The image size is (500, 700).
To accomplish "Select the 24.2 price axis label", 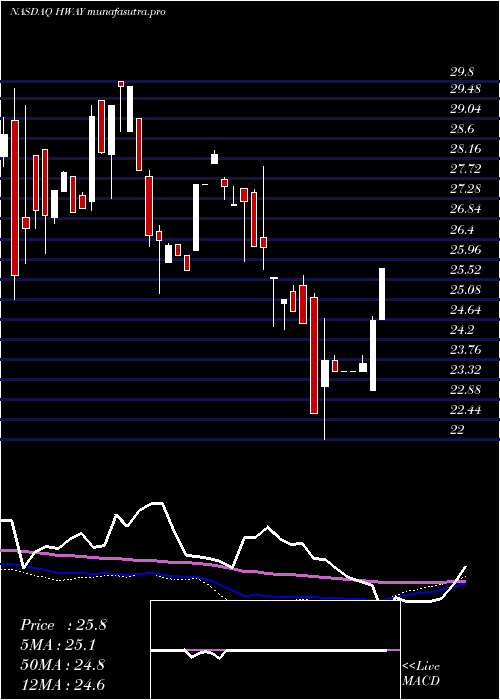I will 462,330.
